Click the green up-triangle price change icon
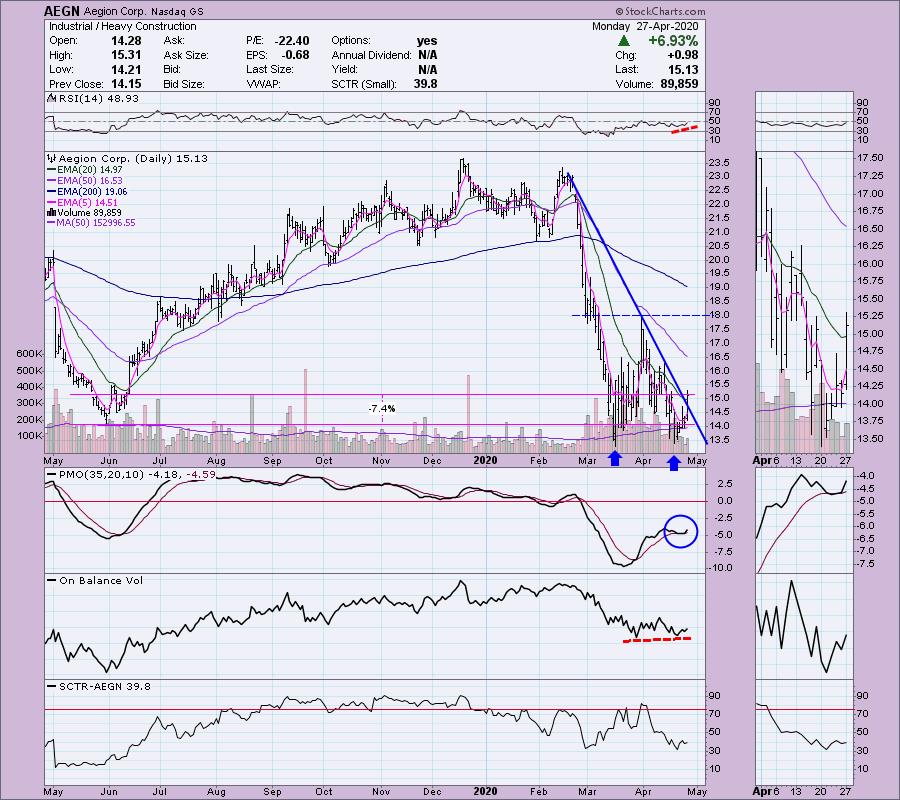900x800 pixels. coord(624,41)
